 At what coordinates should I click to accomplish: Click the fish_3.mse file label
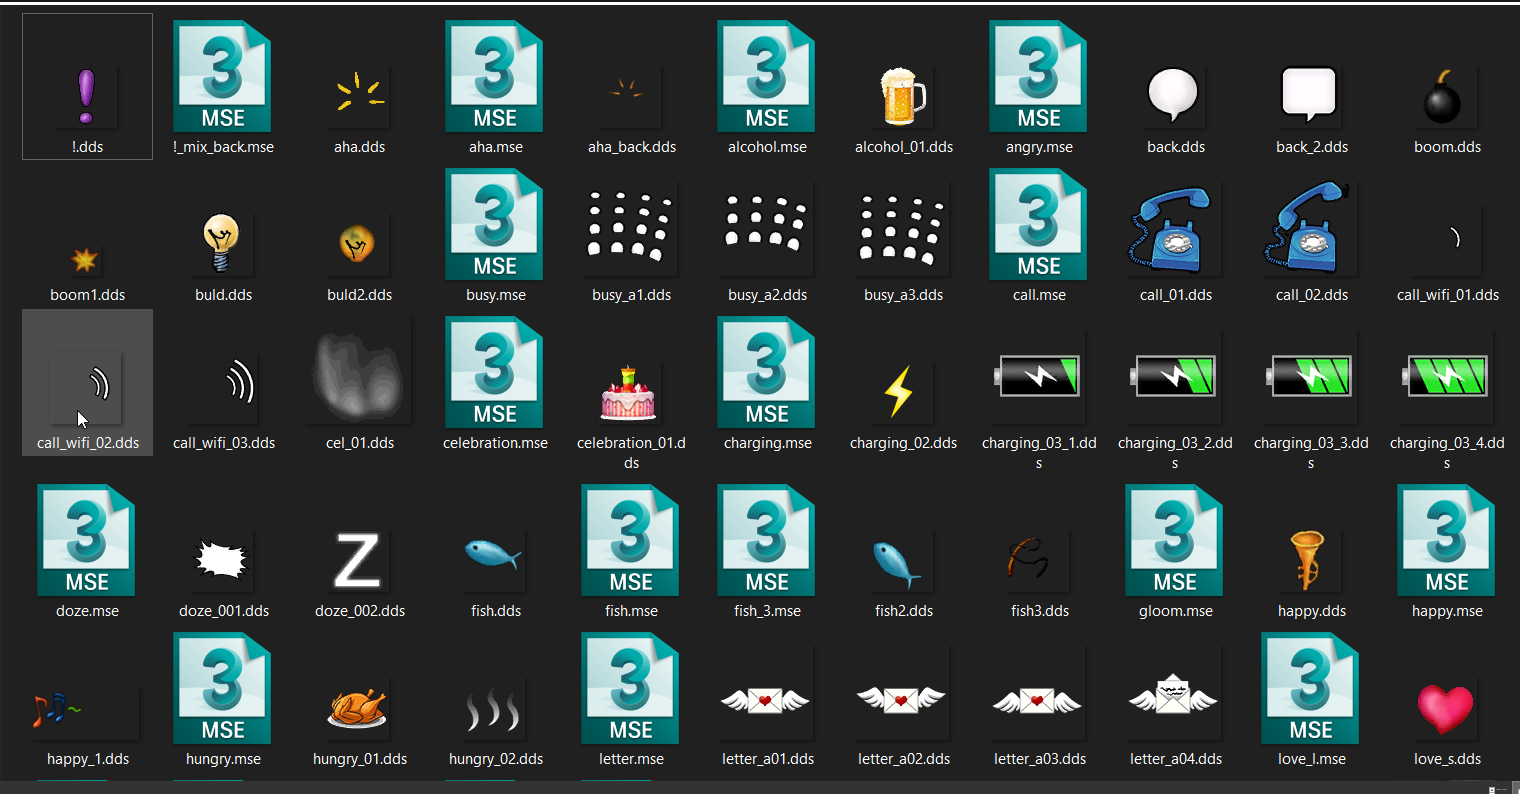[x=767, y=611]
